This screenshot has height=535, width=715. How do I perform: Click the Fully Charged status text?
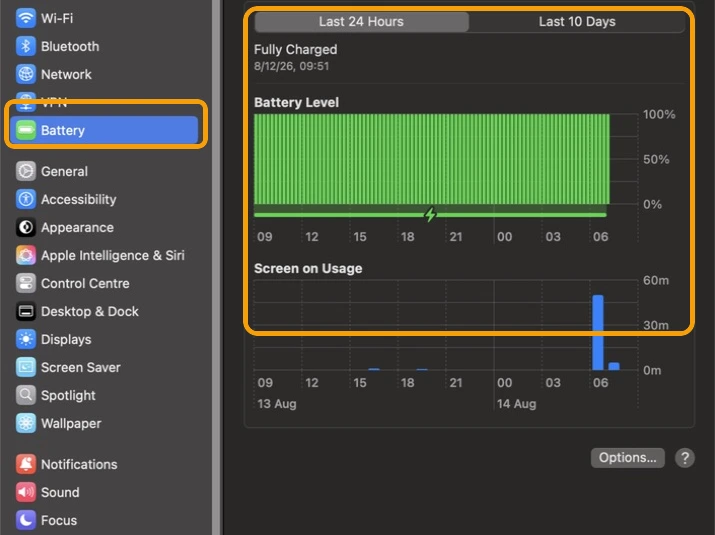295,49
